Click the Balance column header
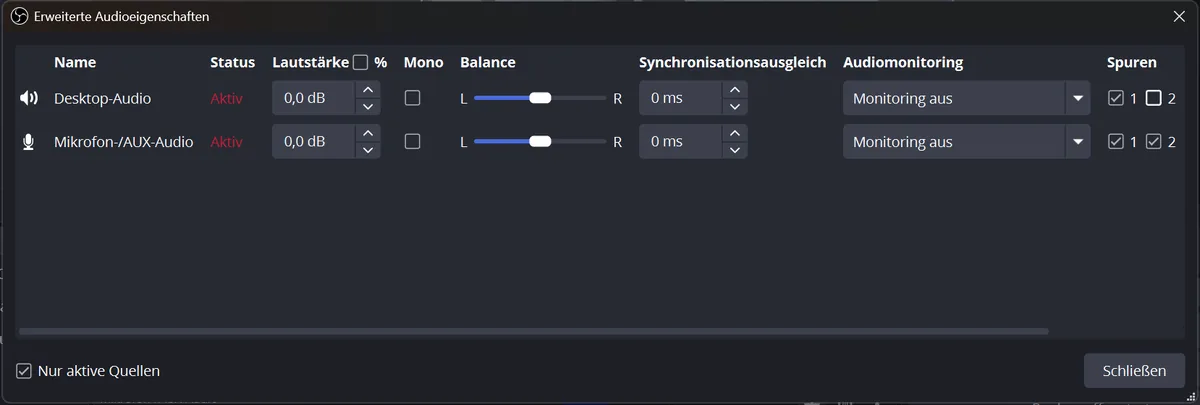This screenshot has width=1200, height=405. tap(488, 62)
